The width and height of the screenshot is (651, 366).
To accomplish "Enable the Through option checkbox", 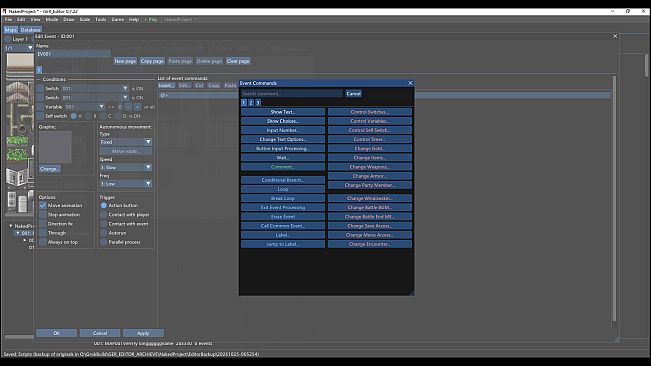I will [x=43, y=233].
